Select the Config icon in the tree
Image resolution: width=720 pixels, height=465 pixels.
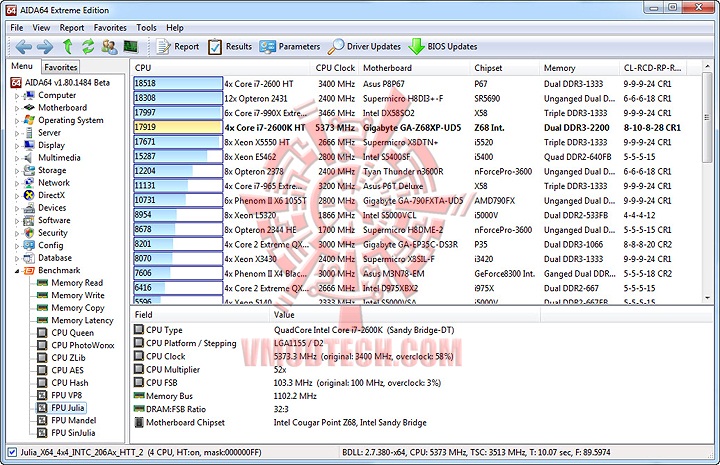point(29,245)
